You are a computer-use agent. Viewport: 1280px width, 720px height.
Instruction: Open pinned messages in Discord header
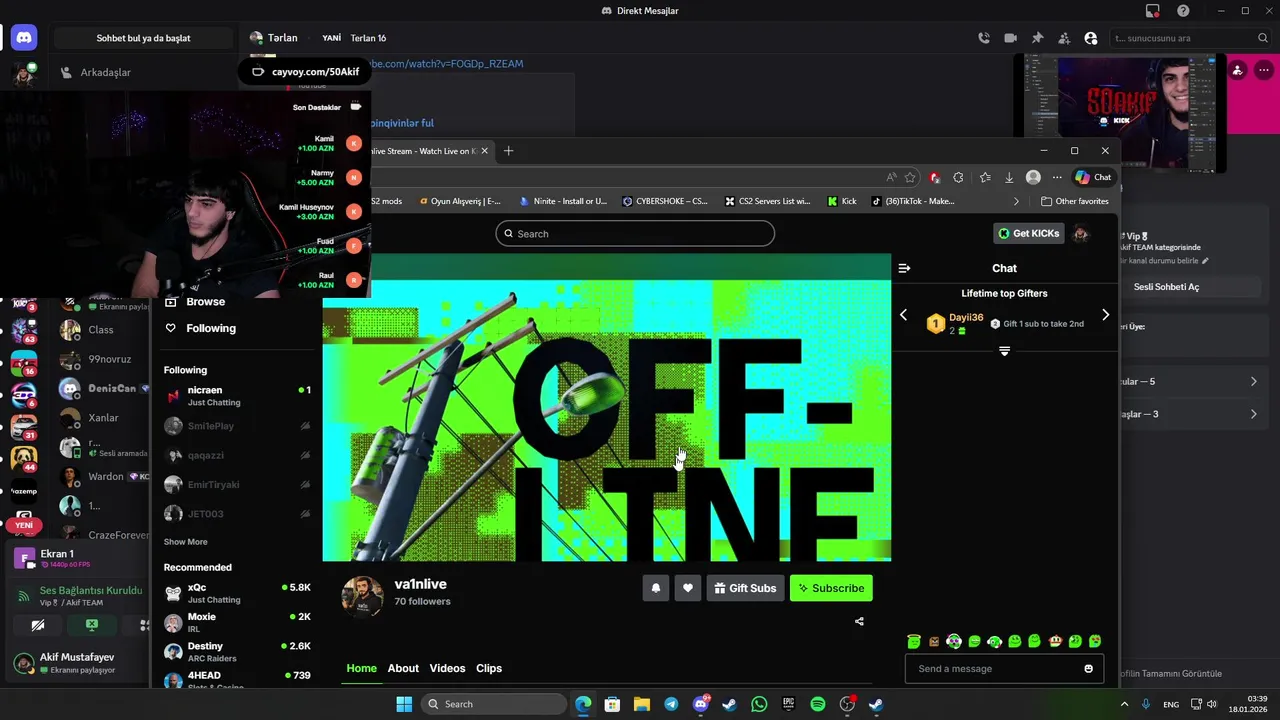point(1037,38)
